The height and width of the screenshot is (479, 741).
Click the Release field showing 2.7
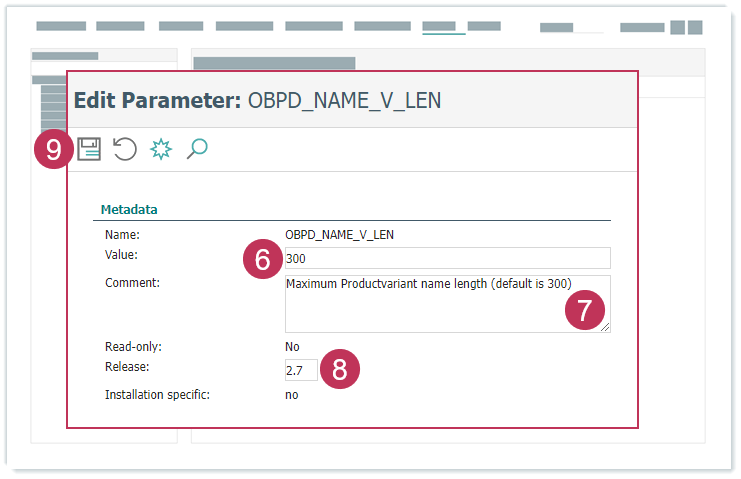tap(300, 370)
